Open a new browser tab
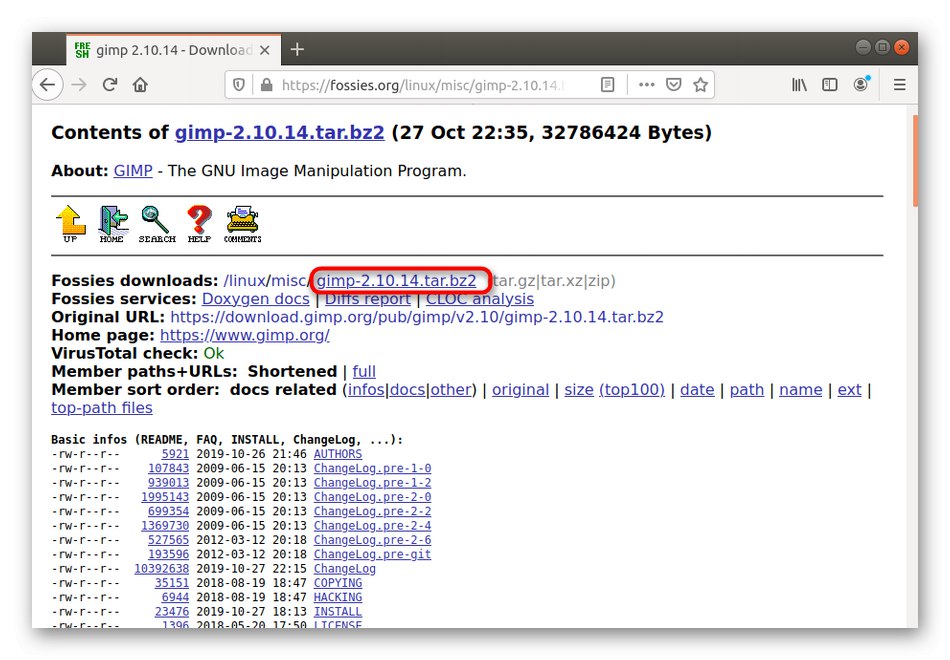950x660 pixels. point(297,48)
